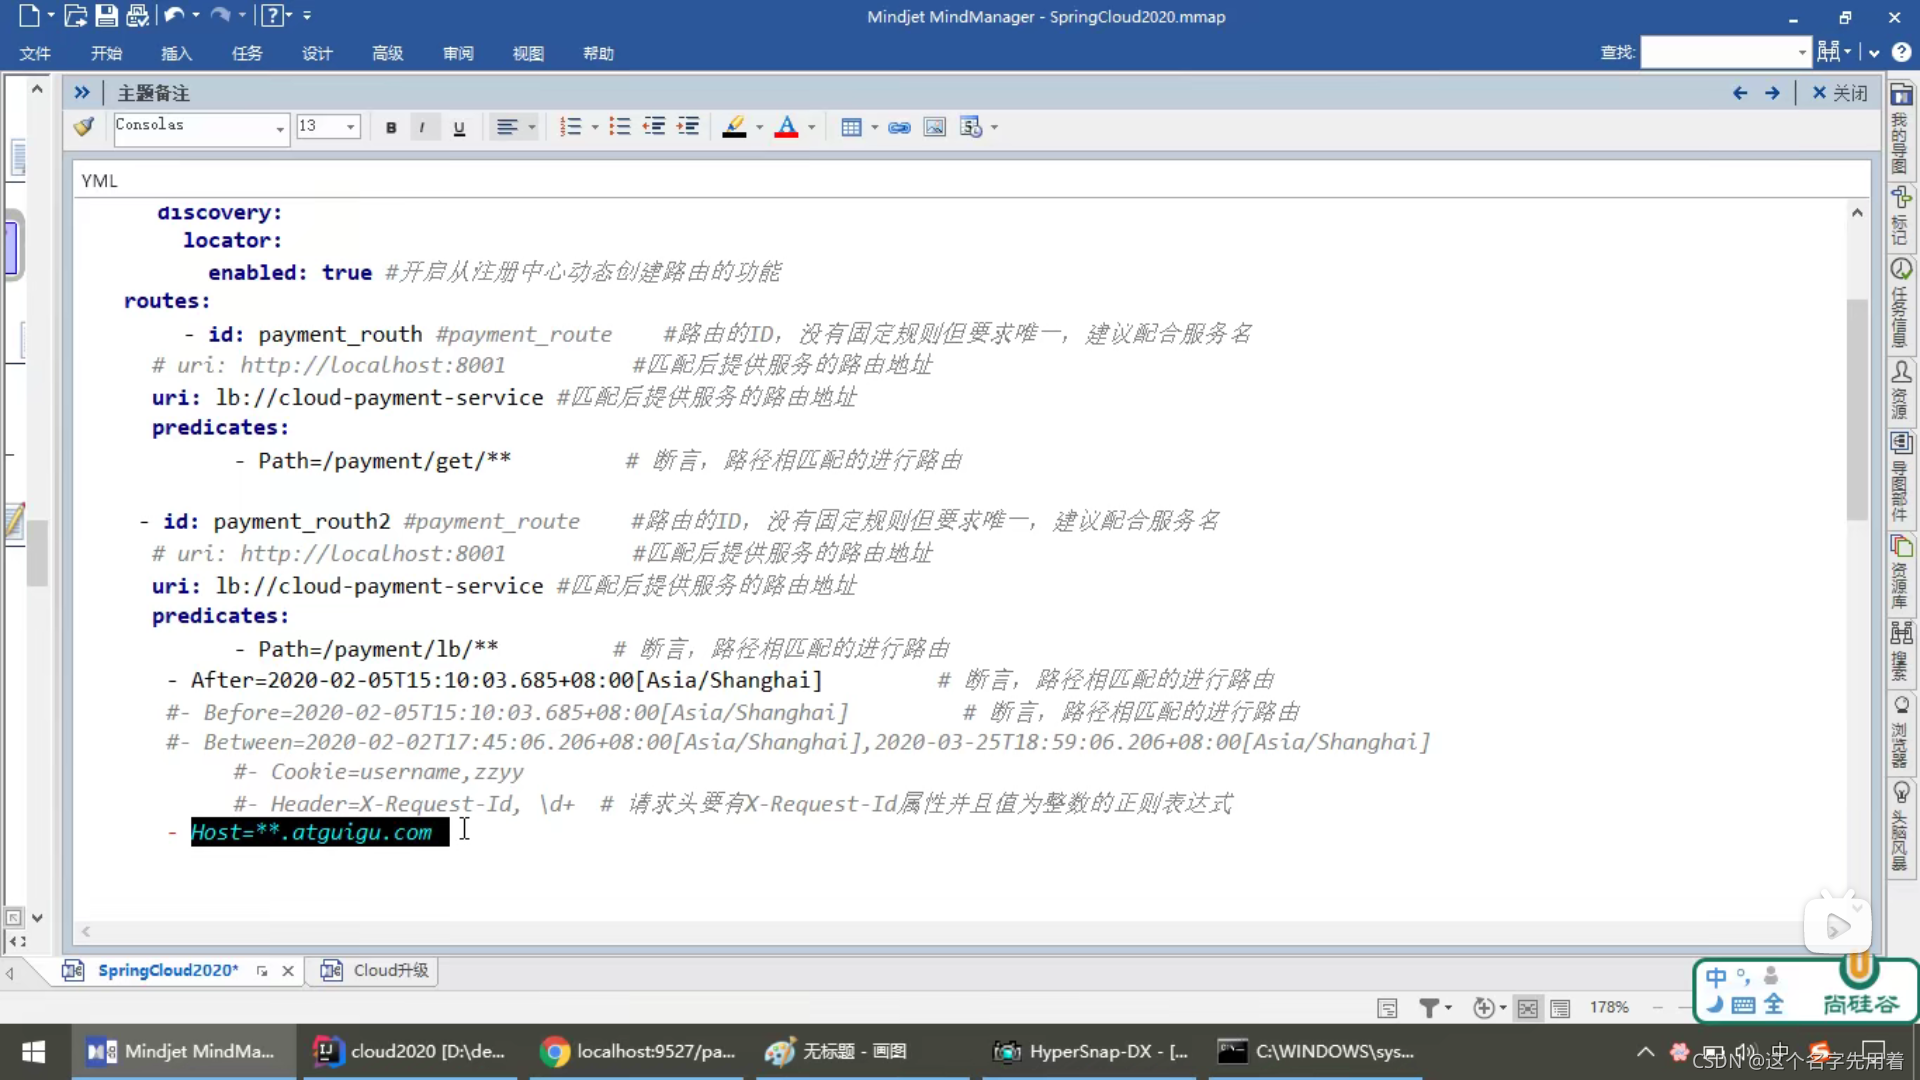Expand the table options arrow
The width and height of the screenshot is (1920, 1080).
tap(875, 127)
